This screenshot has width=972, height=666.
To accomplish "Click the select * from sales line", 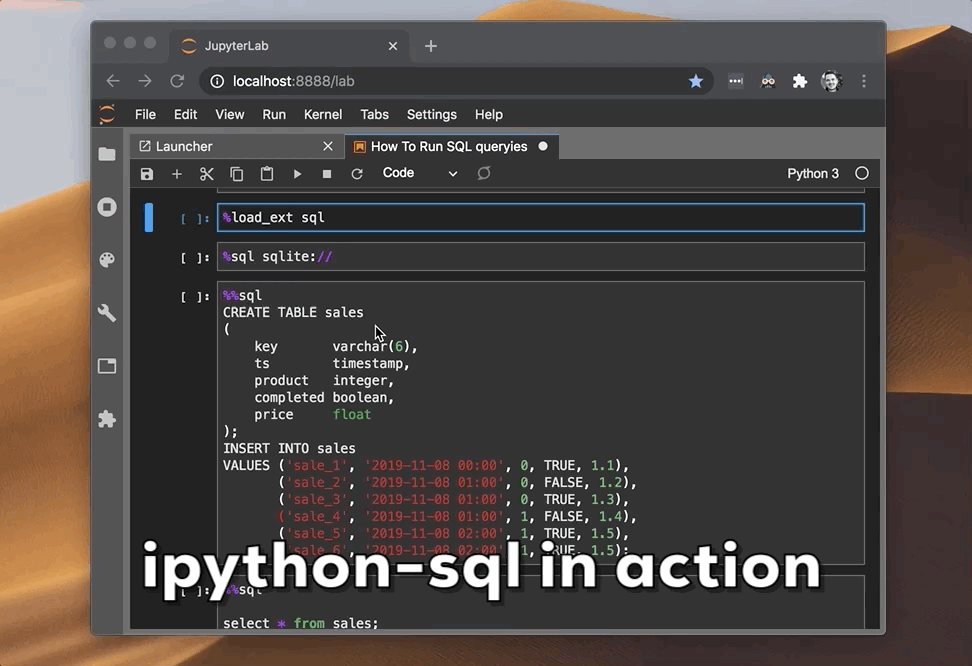I will click(301, 623).
